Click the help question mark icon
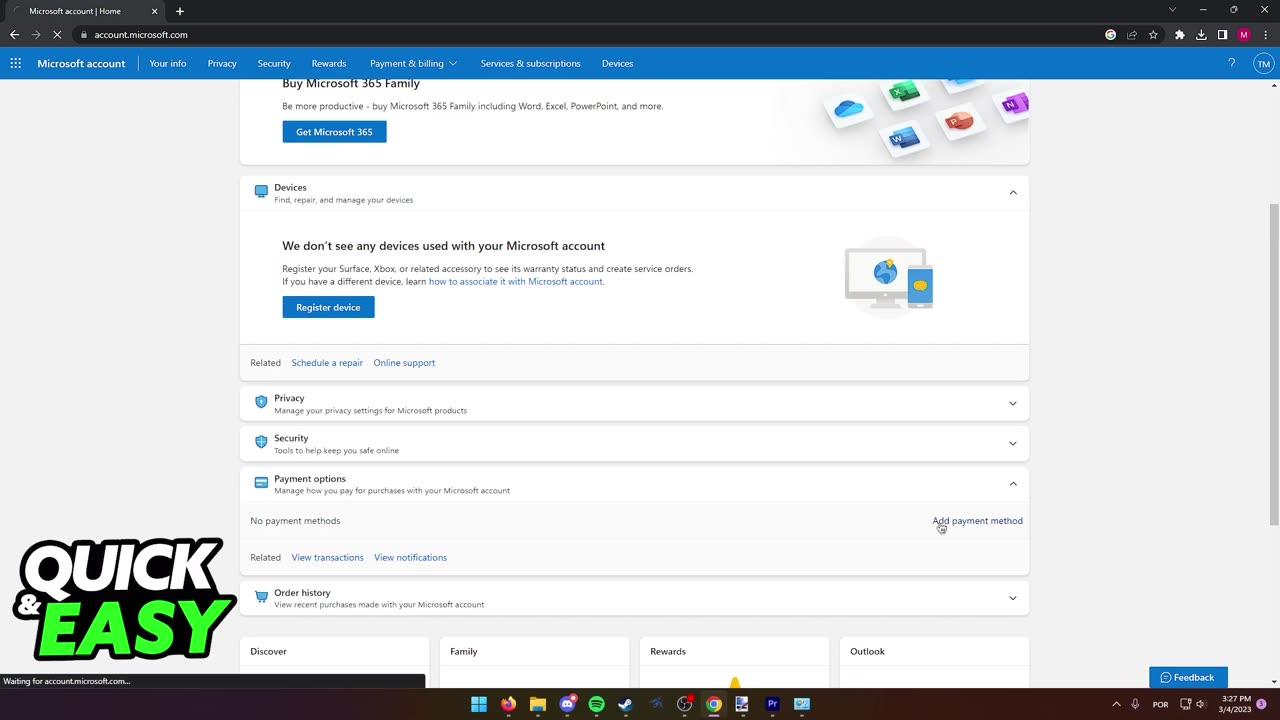 (1231, 63)
